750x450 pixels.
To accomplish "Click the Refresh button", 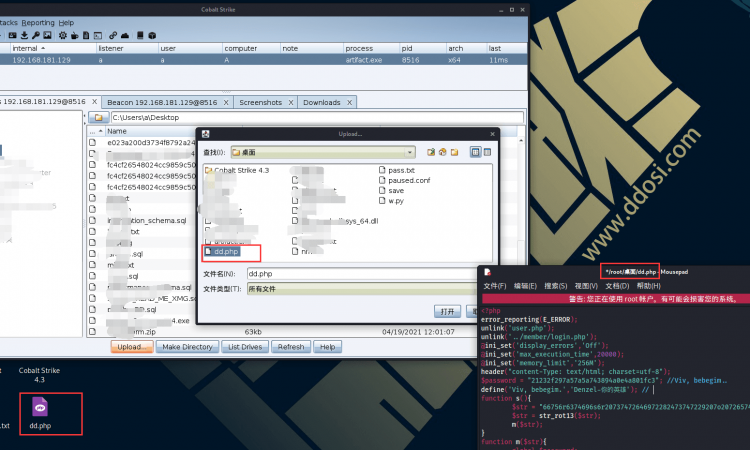I will pos(291,347).
